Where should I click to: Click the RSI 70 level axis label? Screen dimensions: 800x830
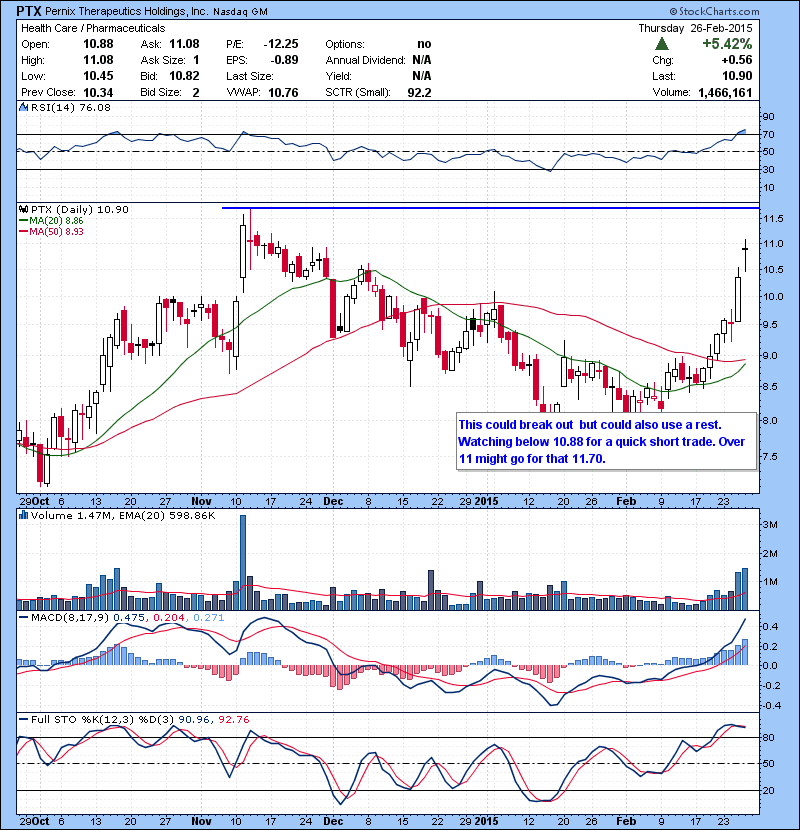pos(768,134)
